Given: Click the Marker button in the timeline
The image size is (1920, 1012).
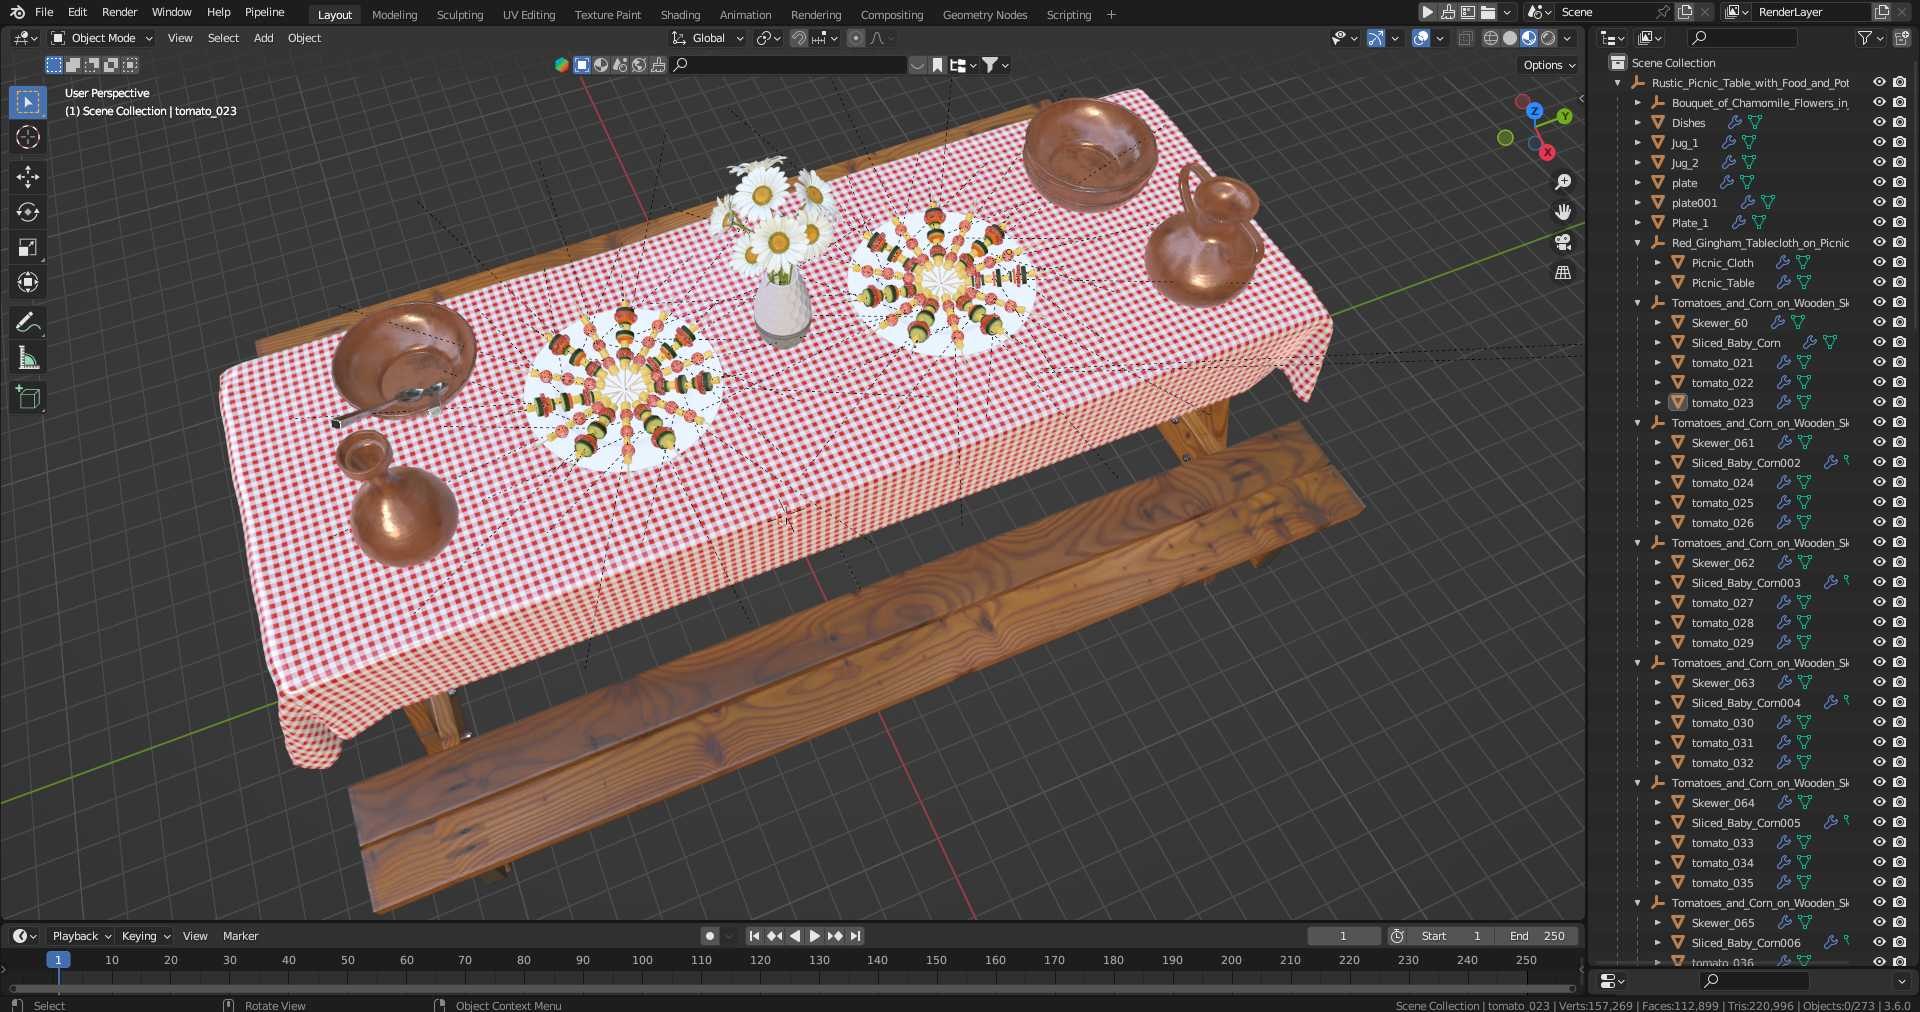Looking at the screenshot, I should tap(240, 936).
